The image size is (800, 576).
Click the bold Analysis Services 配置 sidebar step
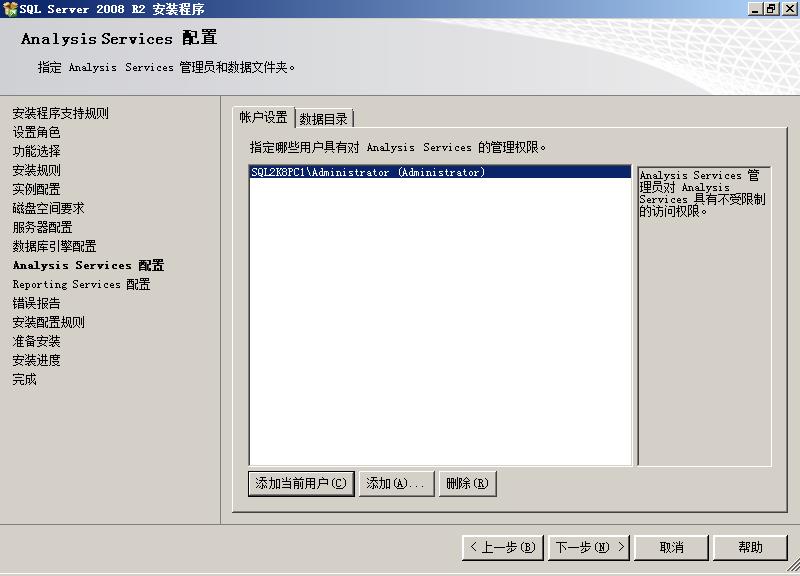click(88, 265)
